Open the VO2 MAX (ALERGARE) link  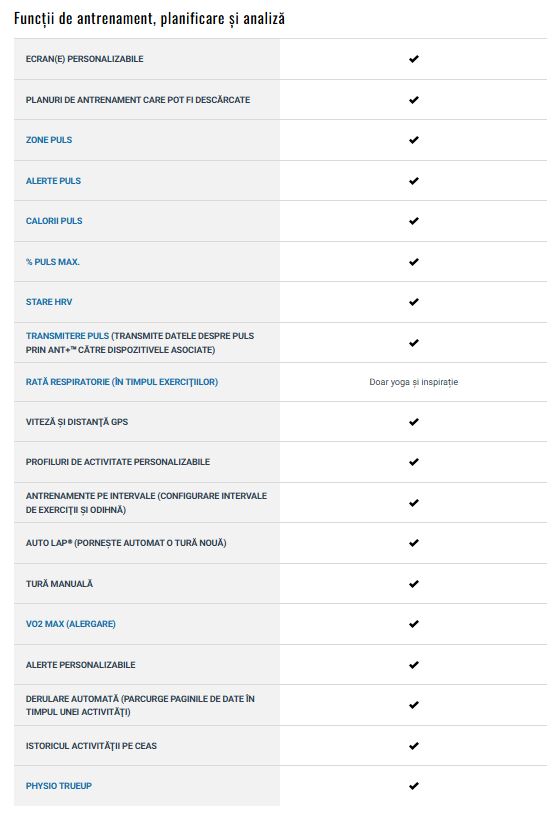point(71,624)
